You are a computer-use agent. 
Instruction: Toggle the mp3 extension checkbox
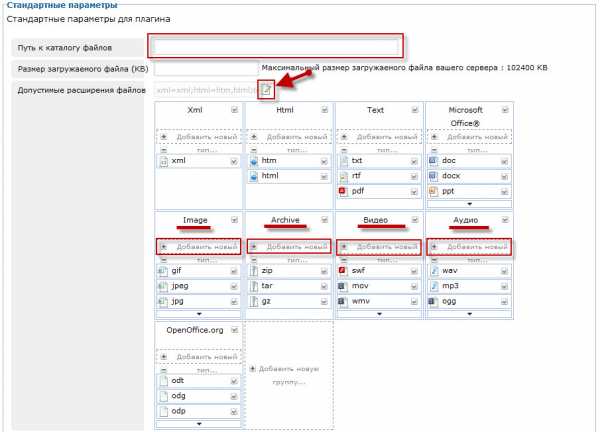tap(504, 287)
